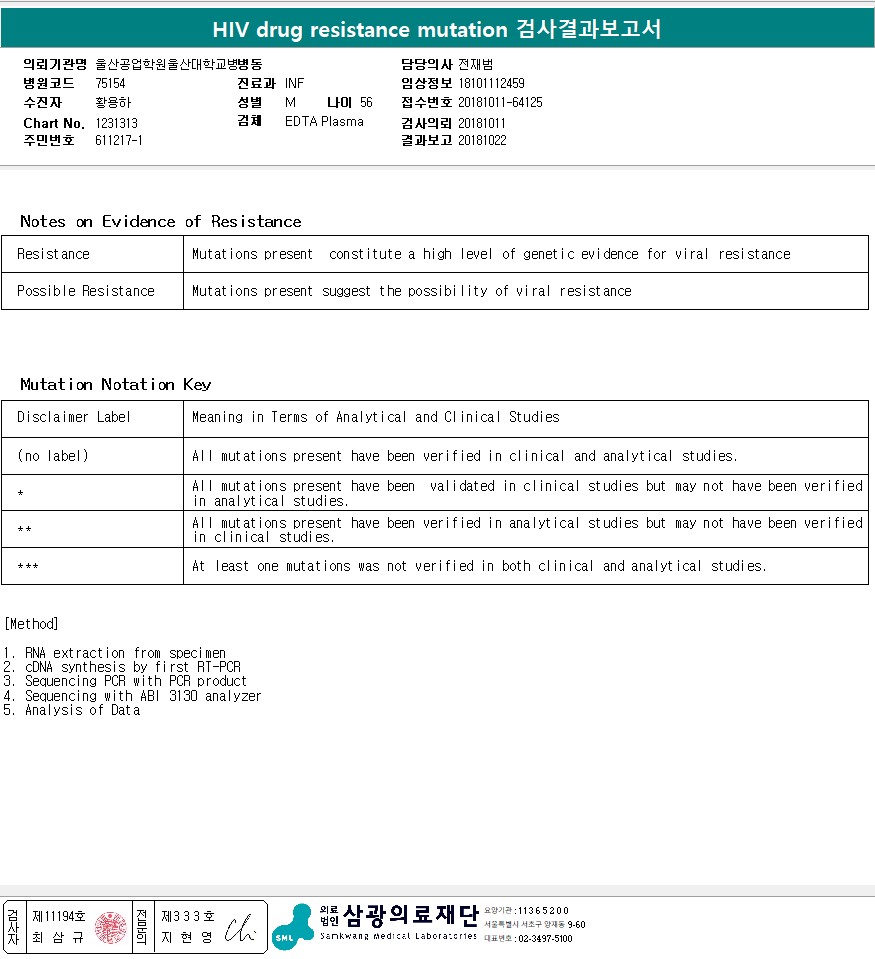
Task: Click method step Sequencing with ABI 3130 analyzer
Action: (x=143, y=696)
